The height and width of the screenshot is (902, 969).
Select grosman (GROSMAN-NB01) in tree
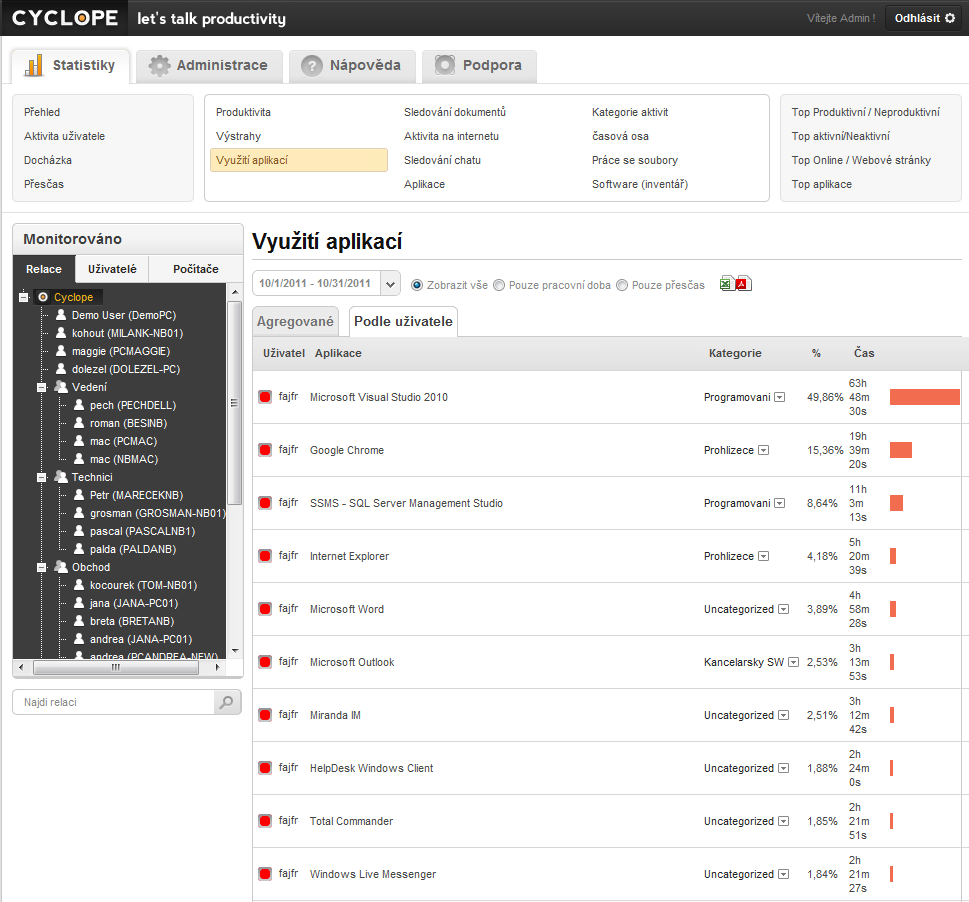tap(157, 513)
